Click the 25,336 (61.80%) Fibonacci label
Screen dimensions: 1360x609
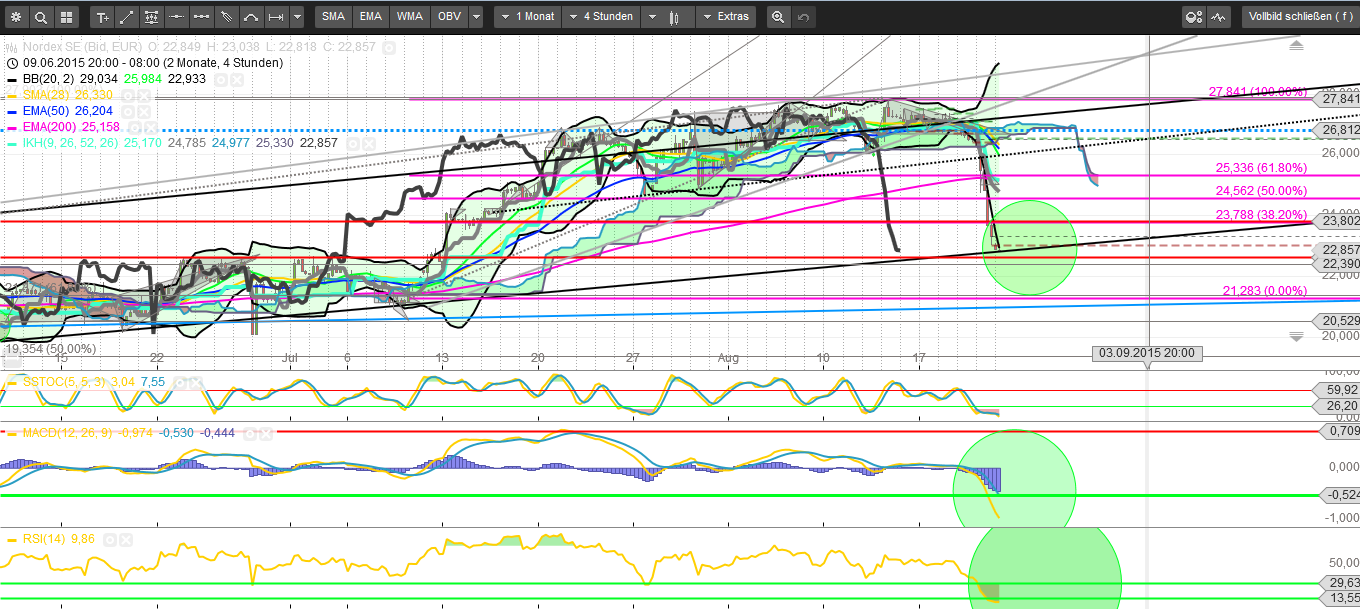pyautogui.click(x=1261, y=168)
